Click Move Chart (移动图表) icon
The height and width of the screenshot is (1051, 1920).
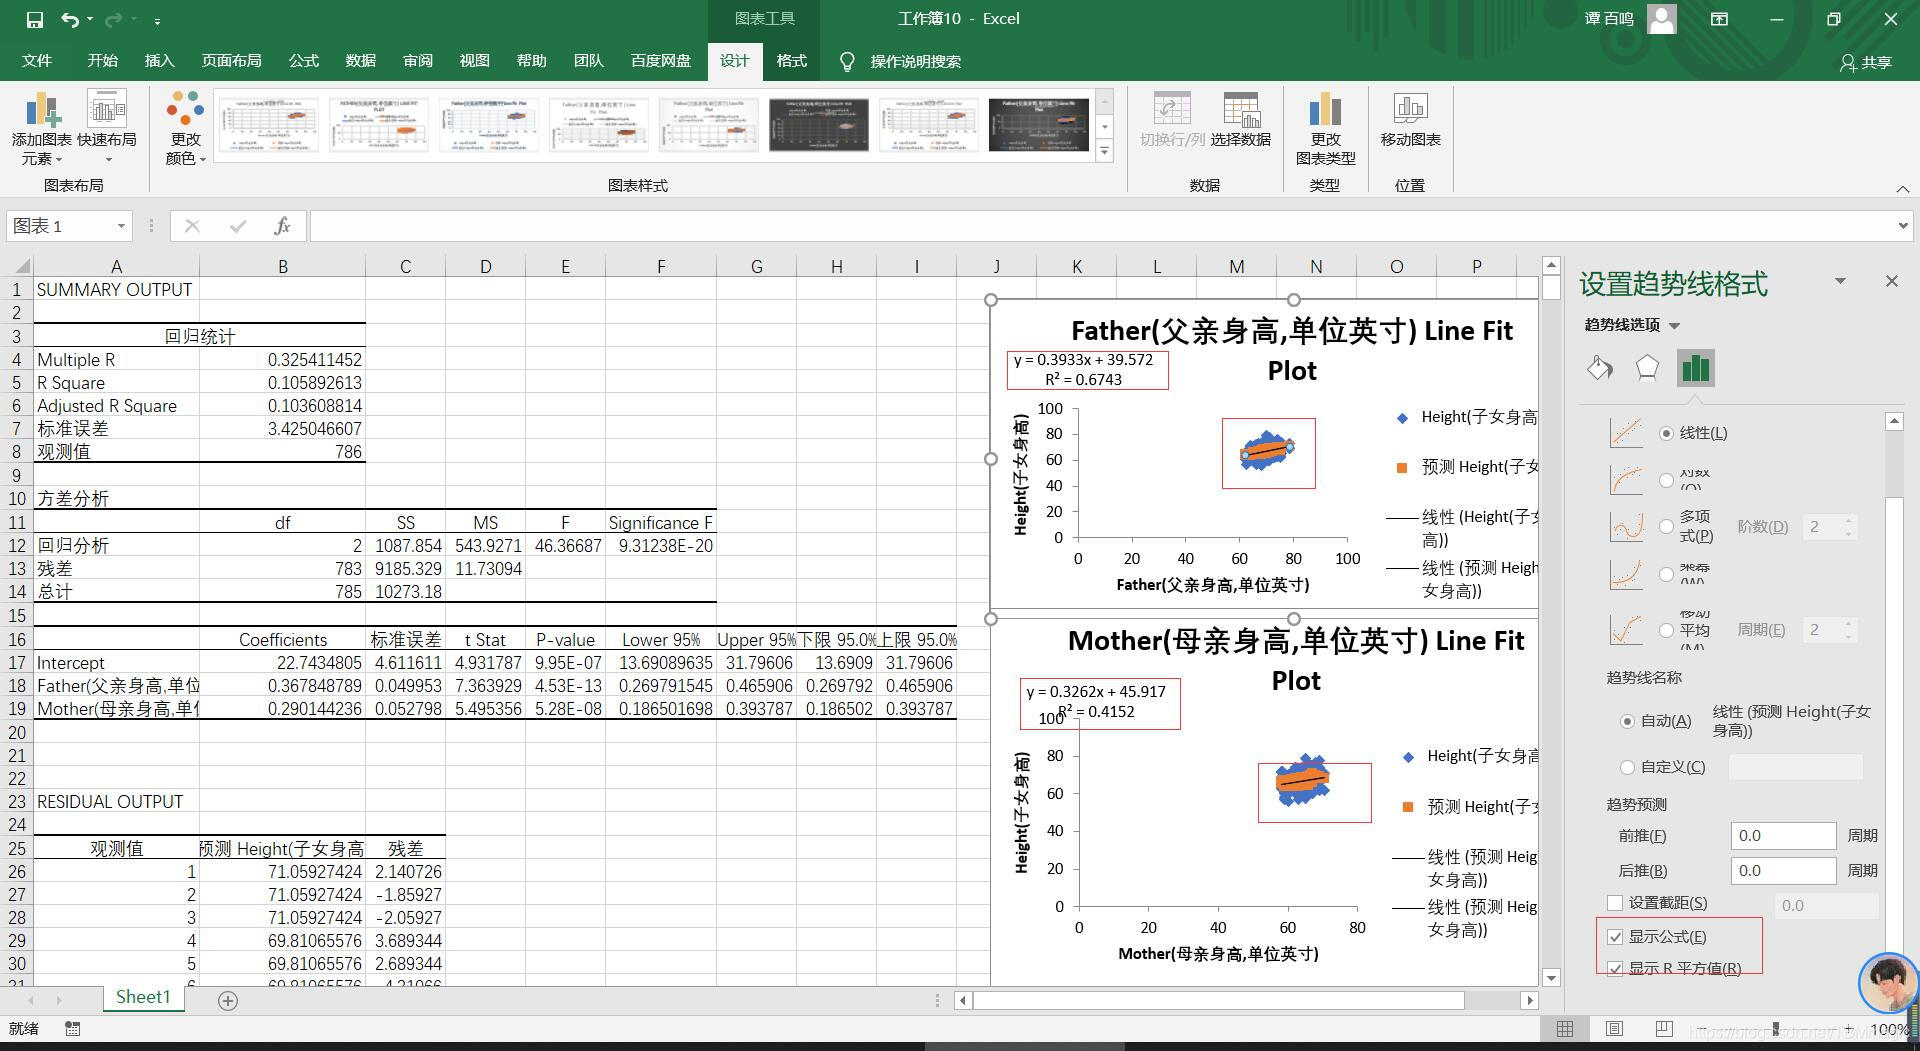coord(1410,110)
